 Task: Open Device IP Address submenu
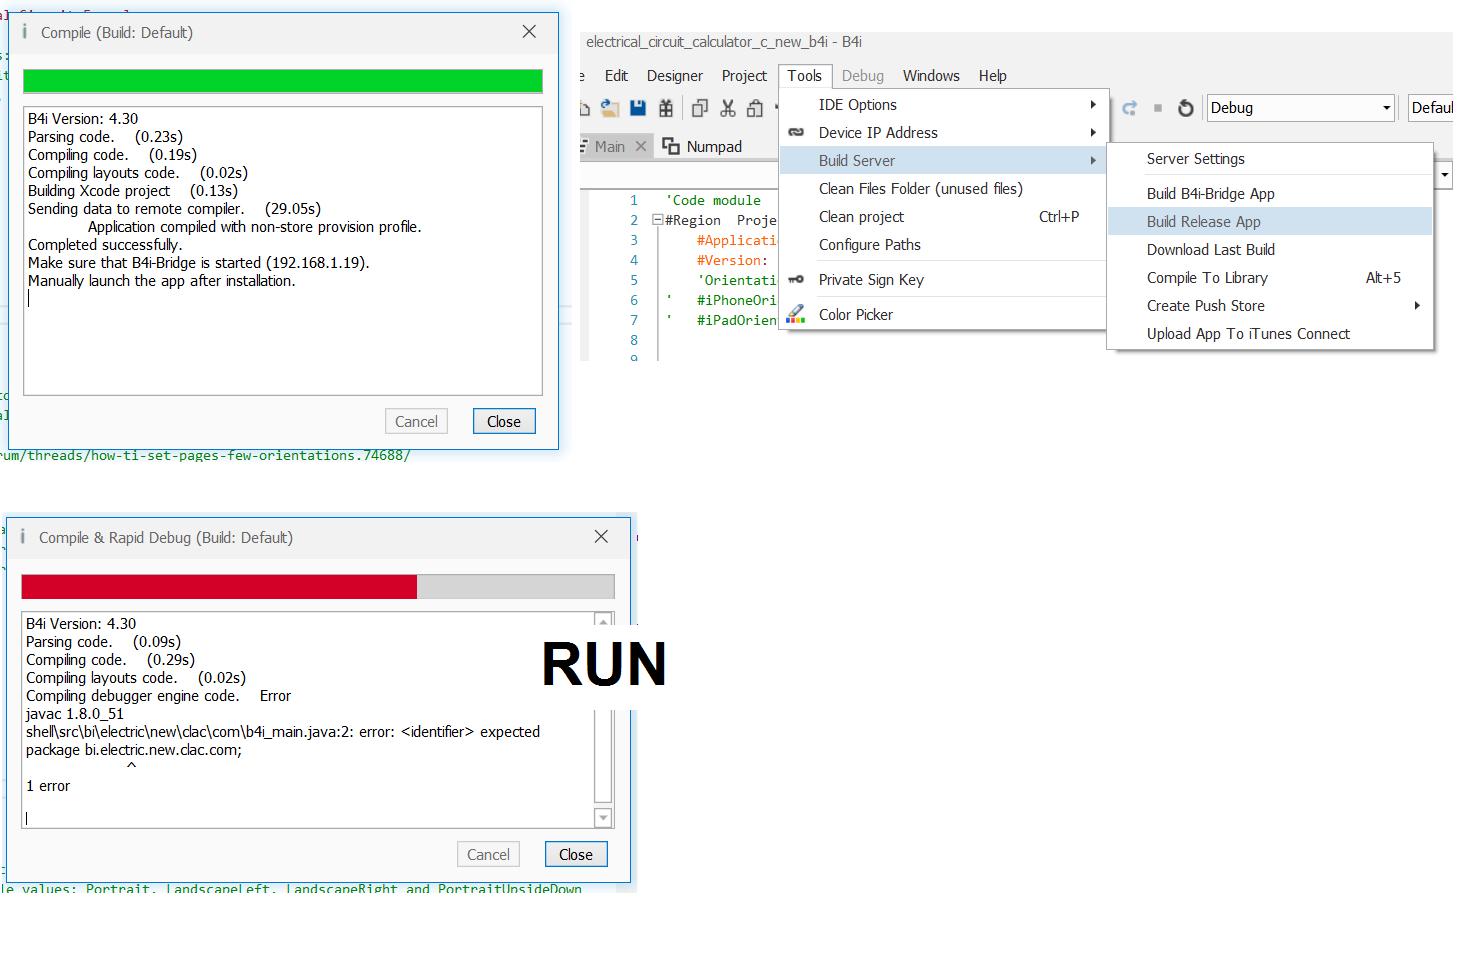(x=943, y=133)
